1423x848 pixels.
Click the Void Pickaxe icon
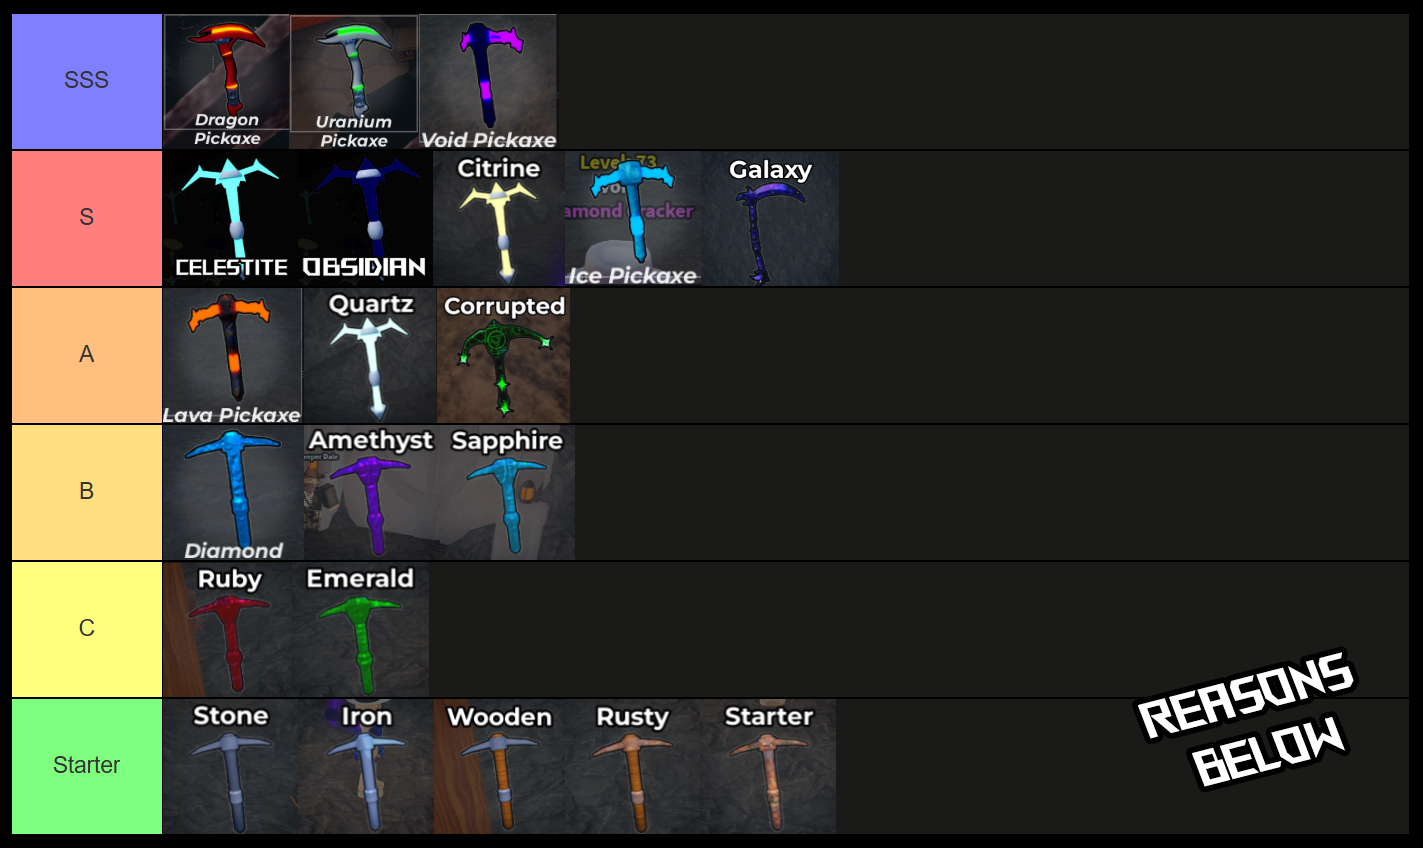(x=488, y=82)
